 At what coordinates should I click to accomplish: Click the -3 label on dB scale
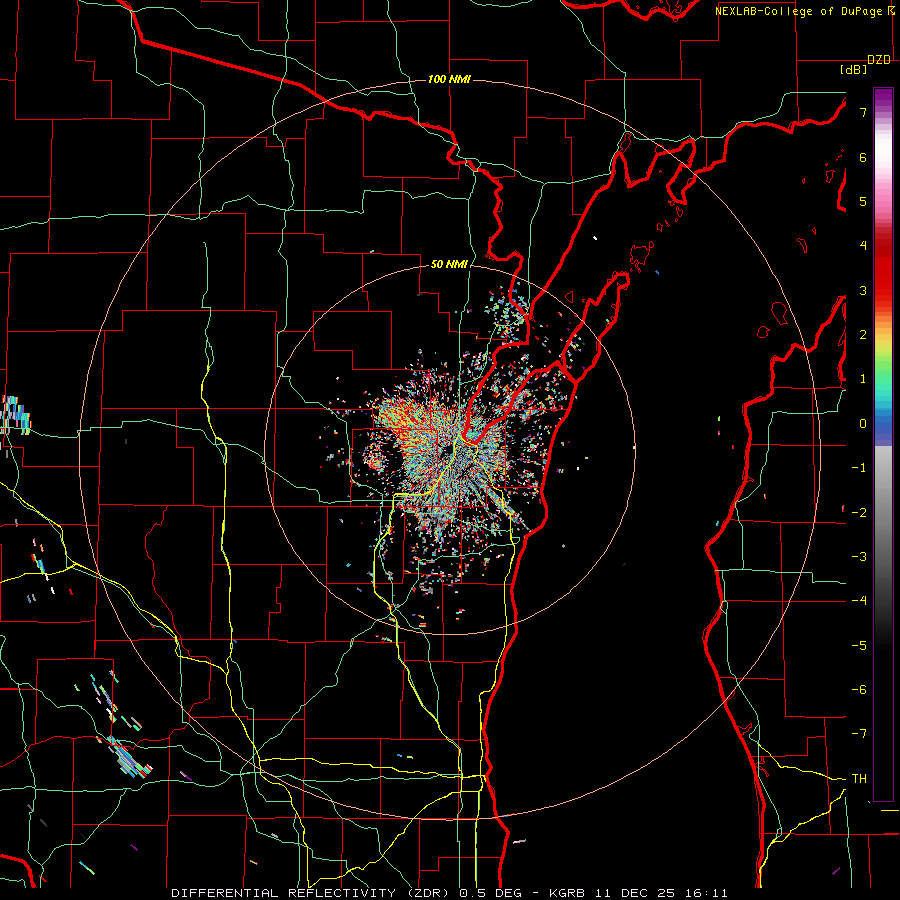(859, 557)
